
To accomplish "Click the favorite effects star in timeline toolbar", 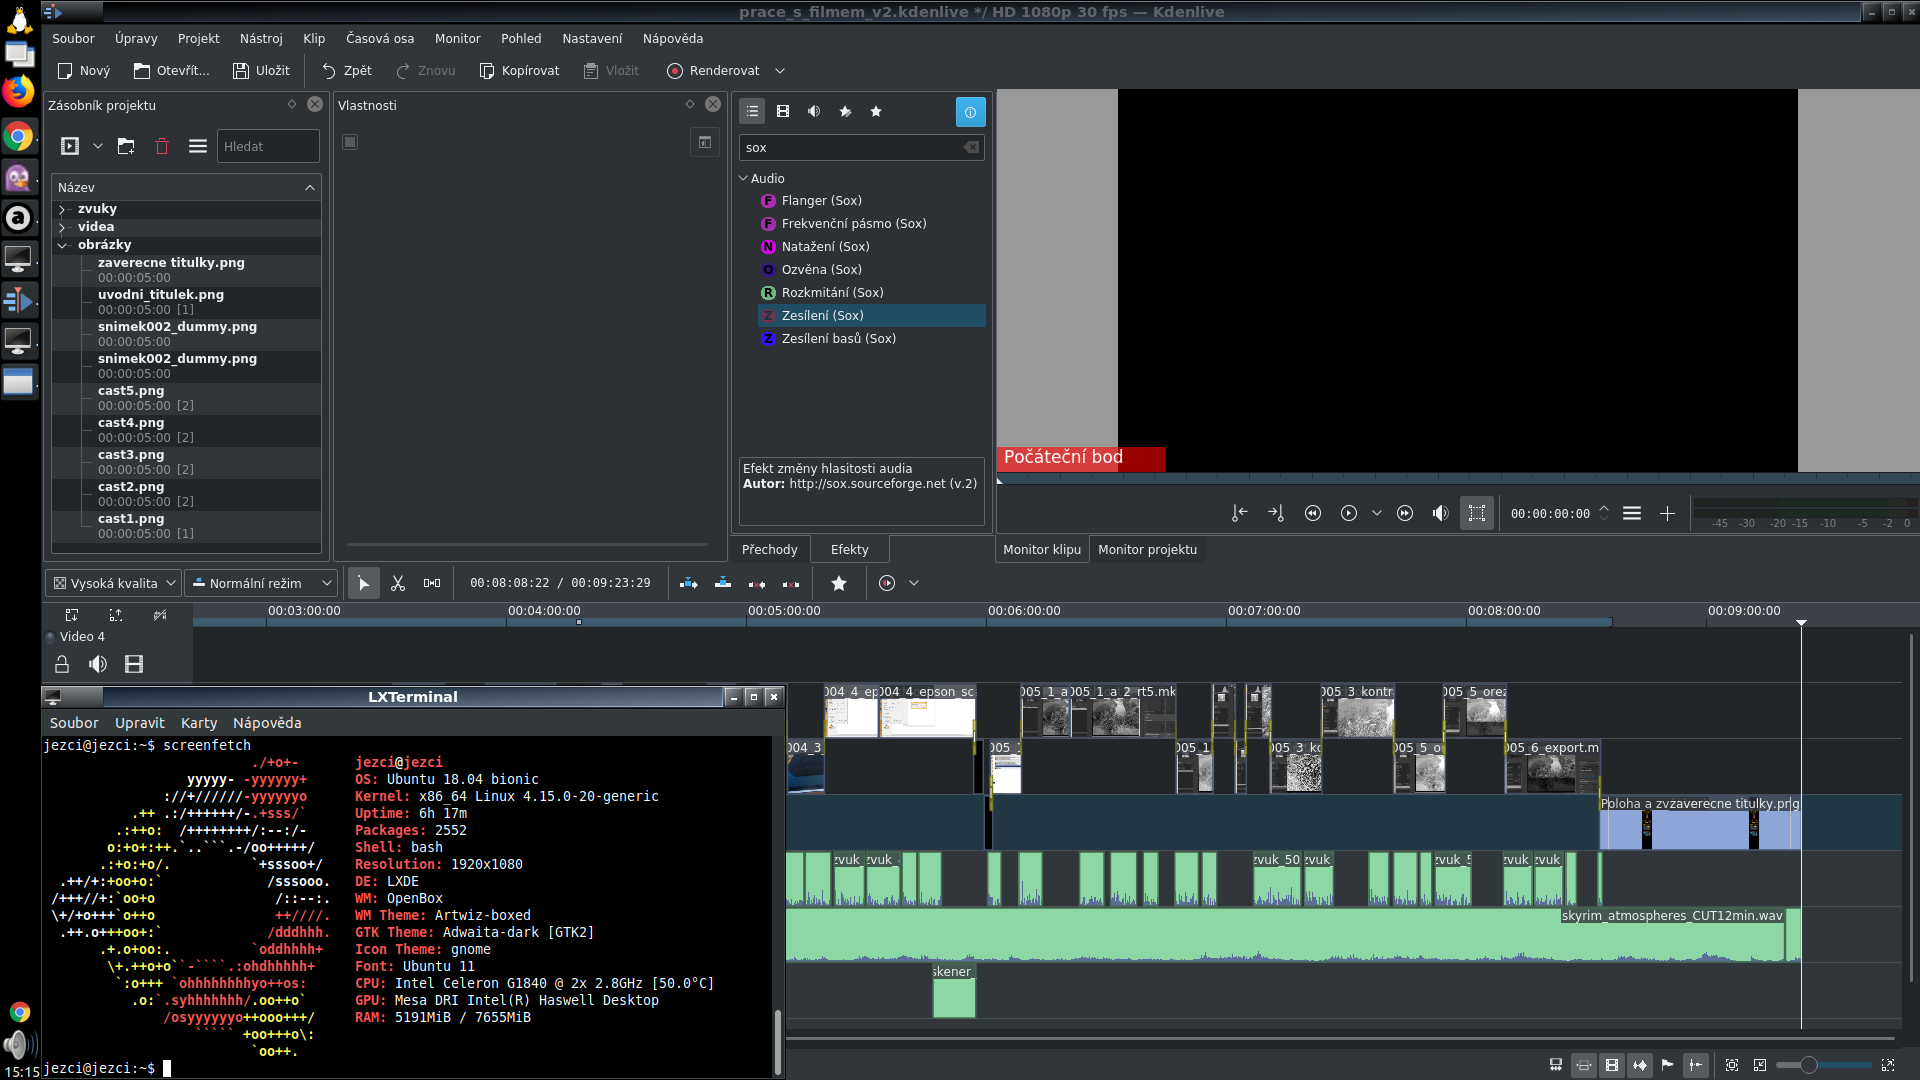I will point(839,583).
